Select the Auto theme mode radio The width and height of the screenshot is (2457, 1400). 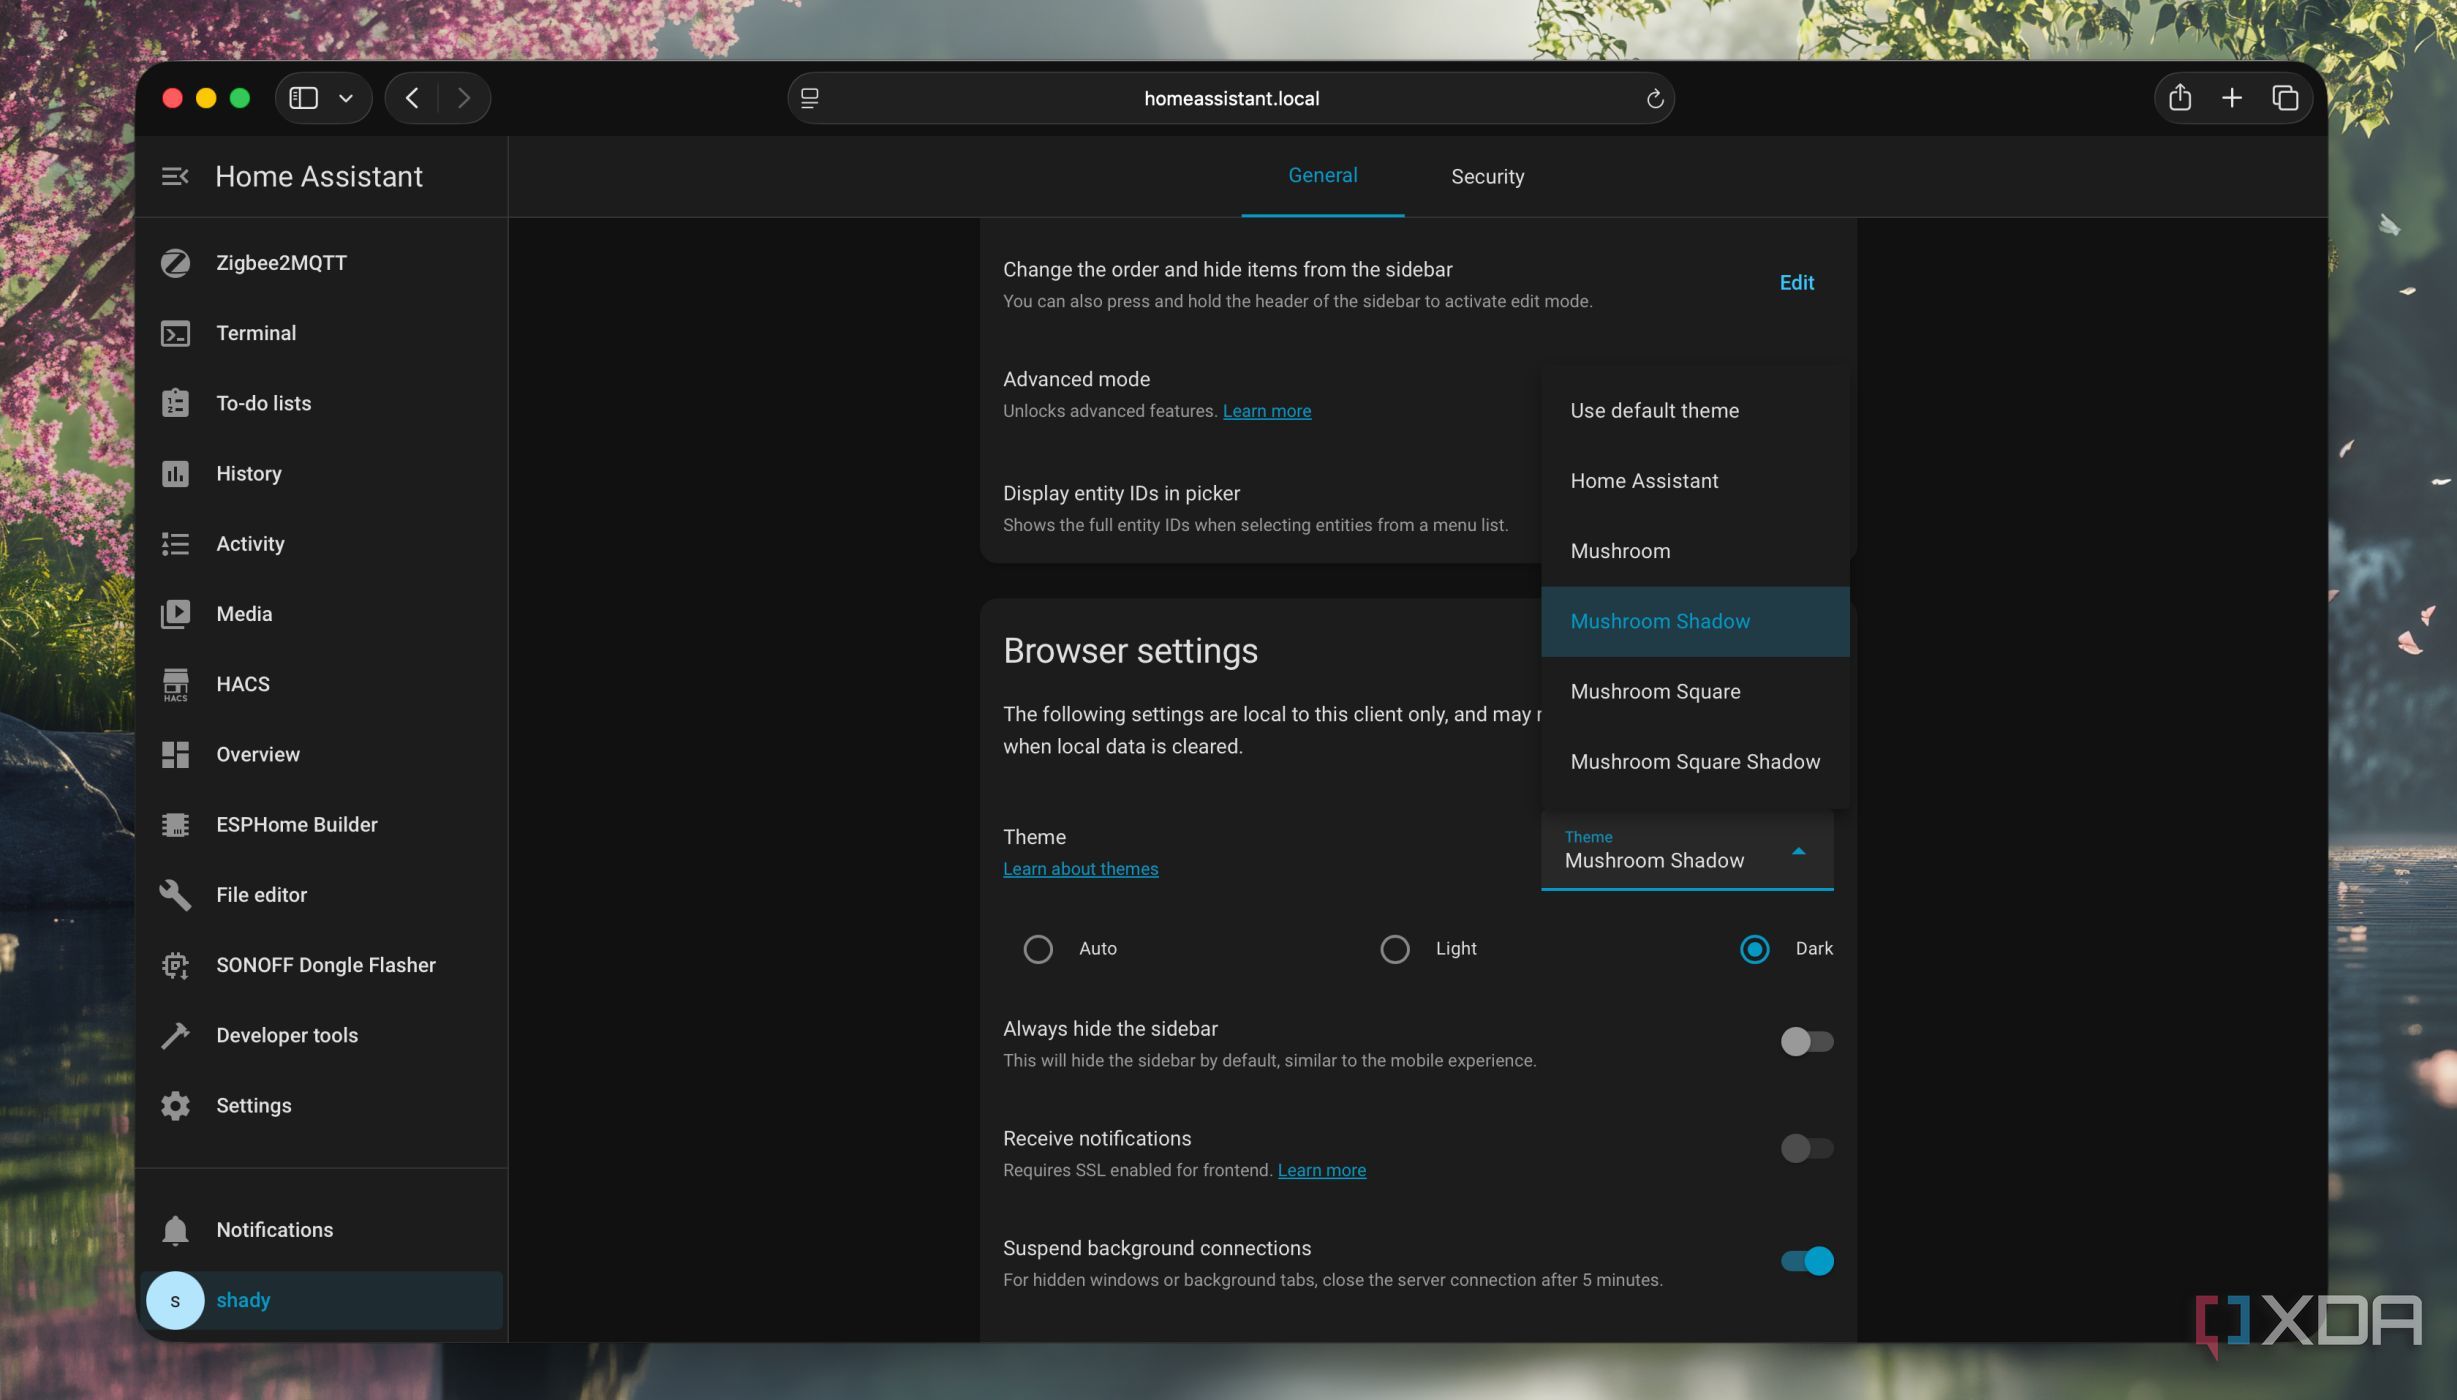(x=1038, y=949)
